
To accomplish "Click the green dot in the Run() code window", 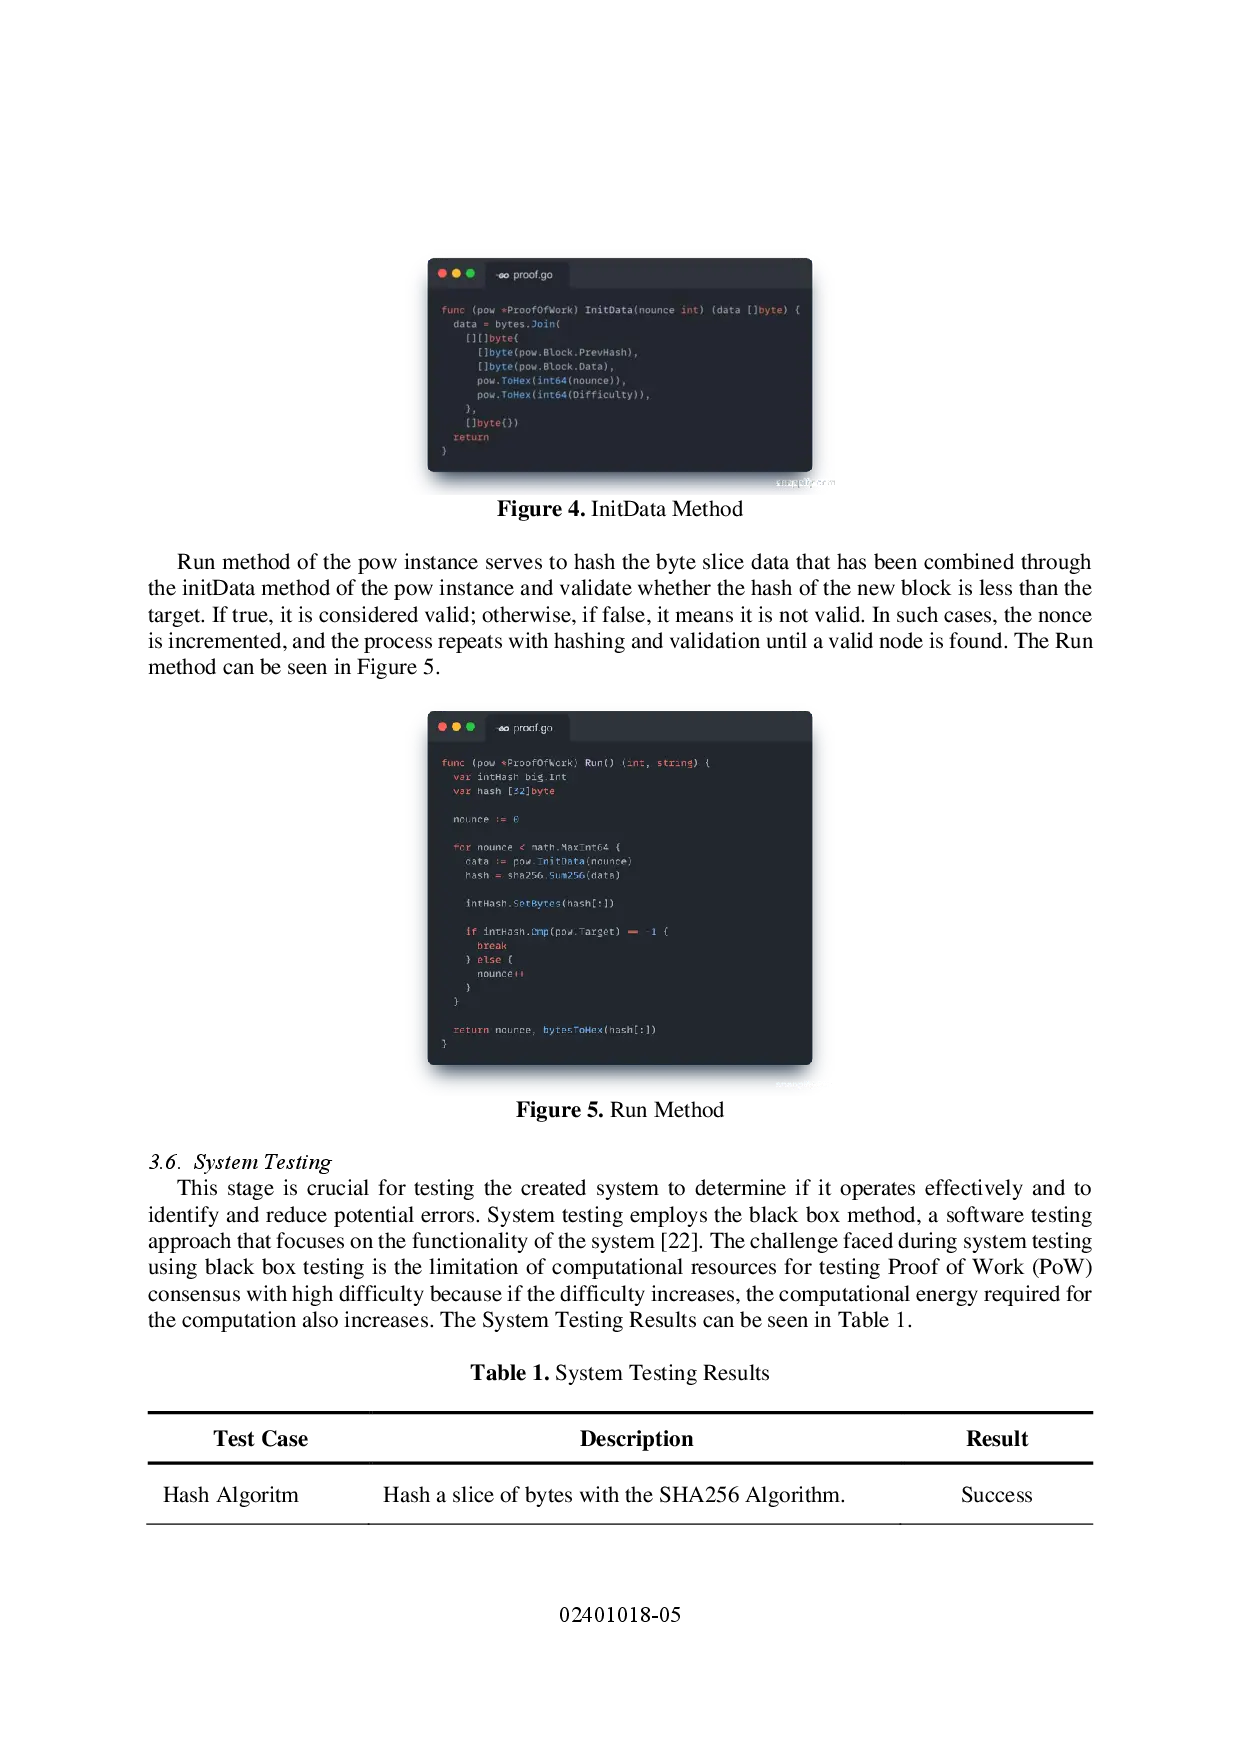I will click(x=470, y=727).
